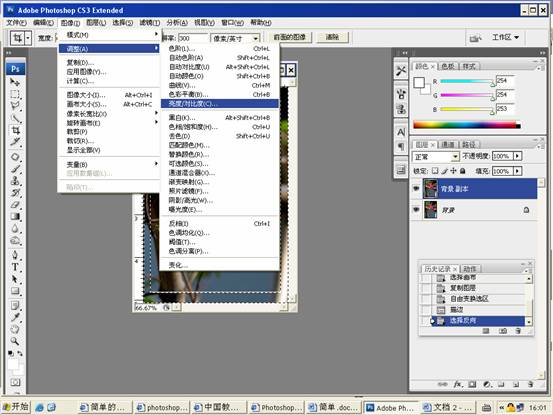Open the Layers panel options menu
The width and height of the screenshot is (553, 415).
coord(539,146)
